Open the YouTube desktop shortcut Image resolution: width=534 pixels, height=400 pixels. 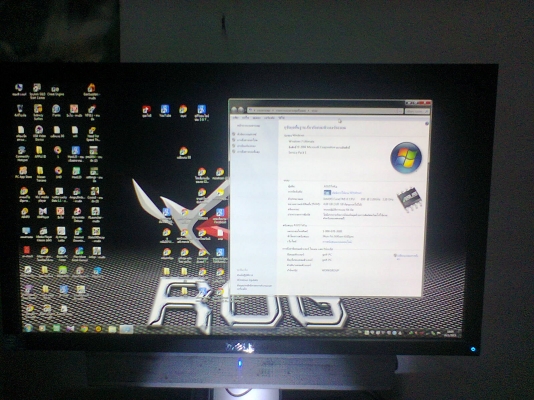pyautogui.click(x=165, y=111)
